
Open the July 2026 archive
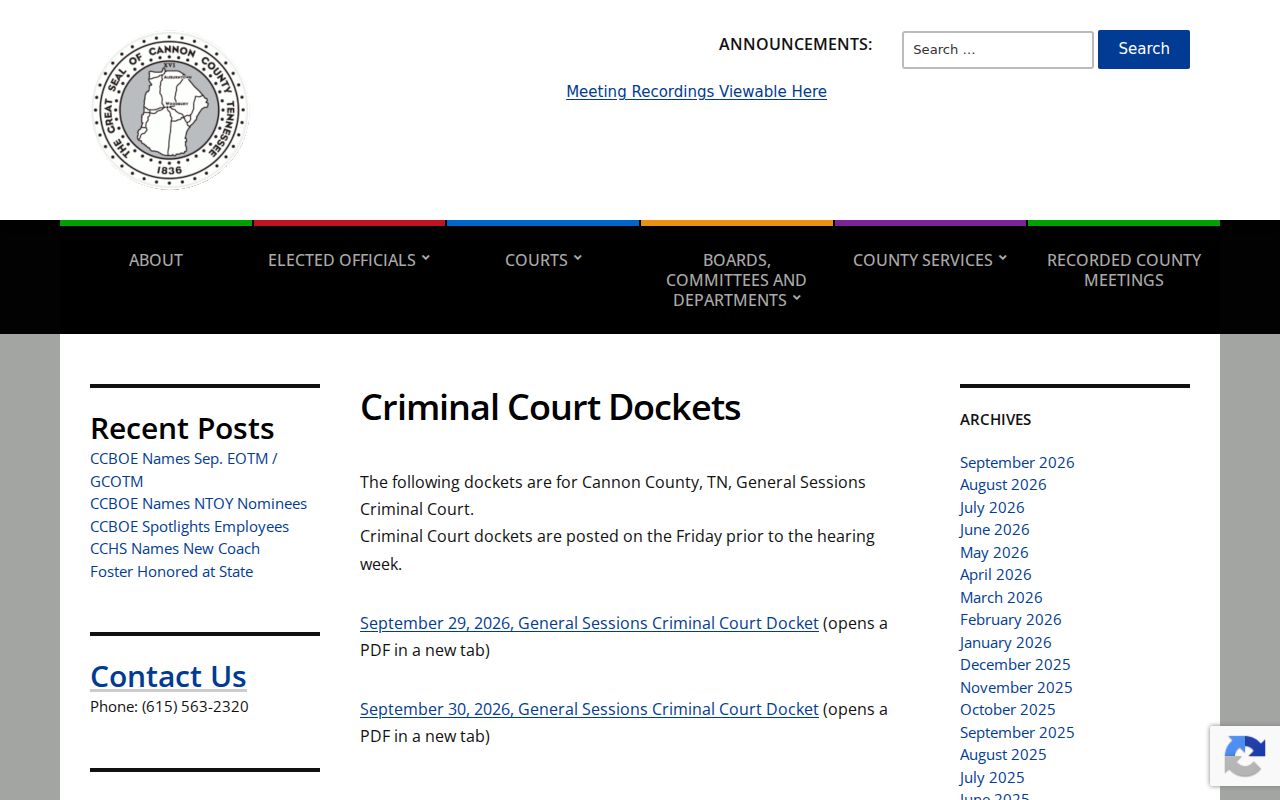[x=992, y=507]
